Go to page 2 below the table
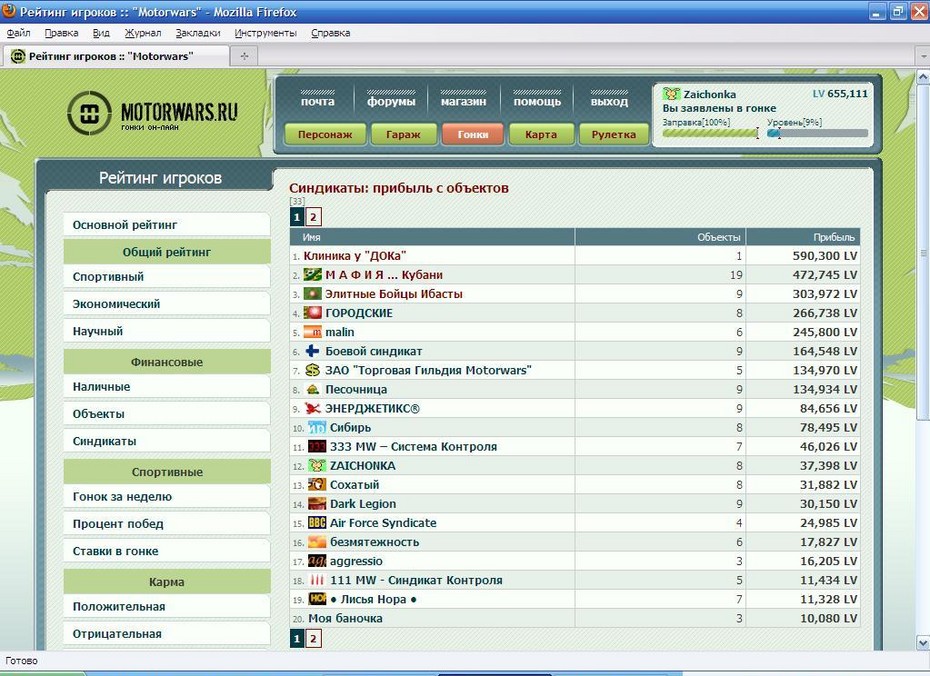930x676 pixels. point(313,639)
